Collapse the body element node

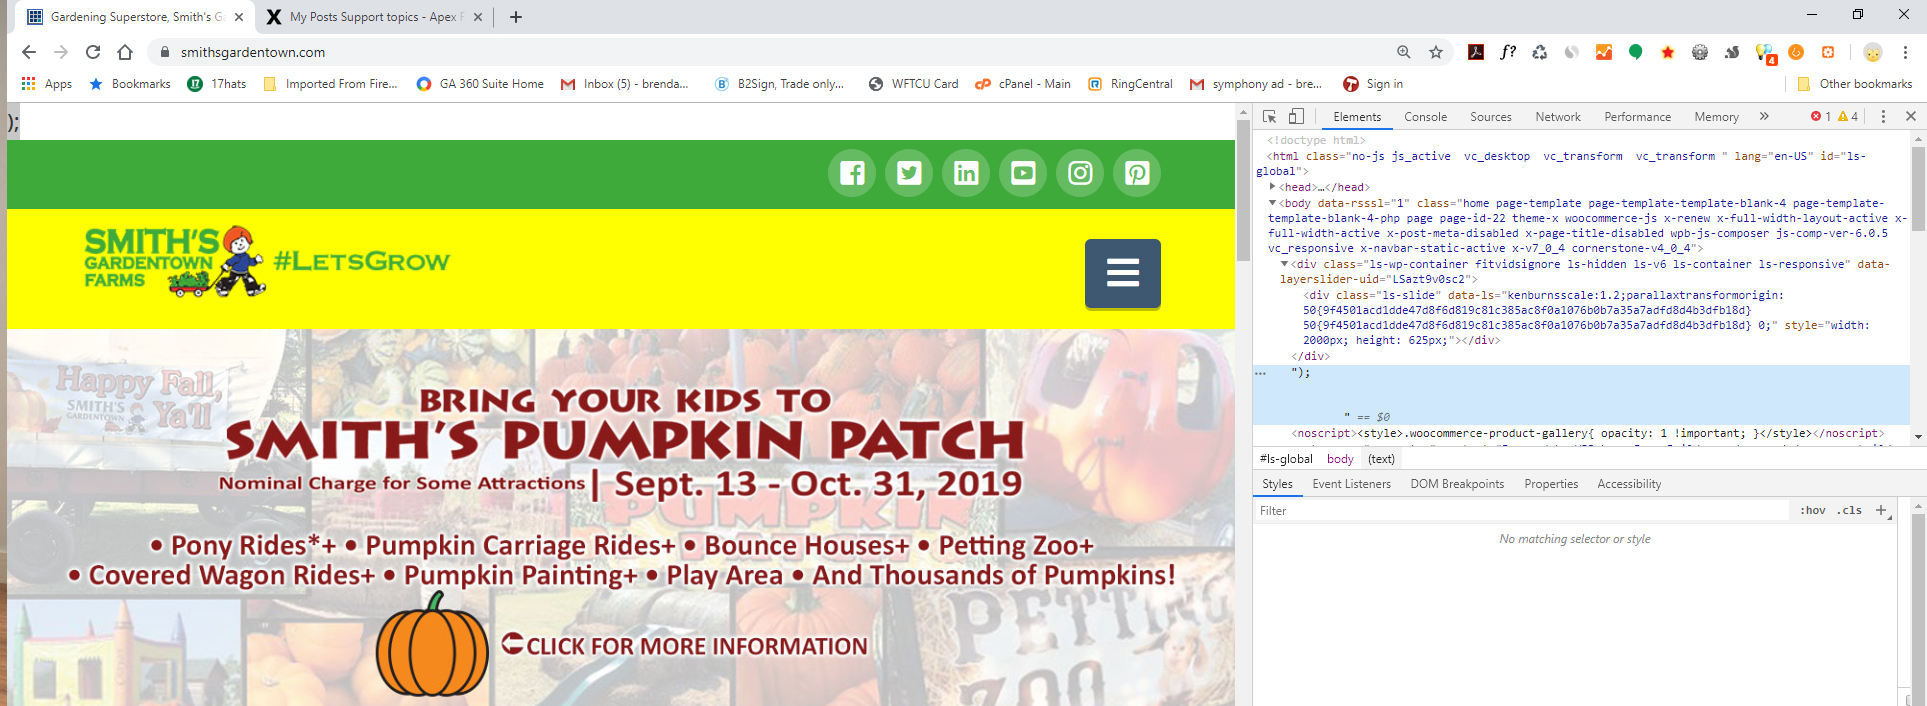[x=1272, y=202]
